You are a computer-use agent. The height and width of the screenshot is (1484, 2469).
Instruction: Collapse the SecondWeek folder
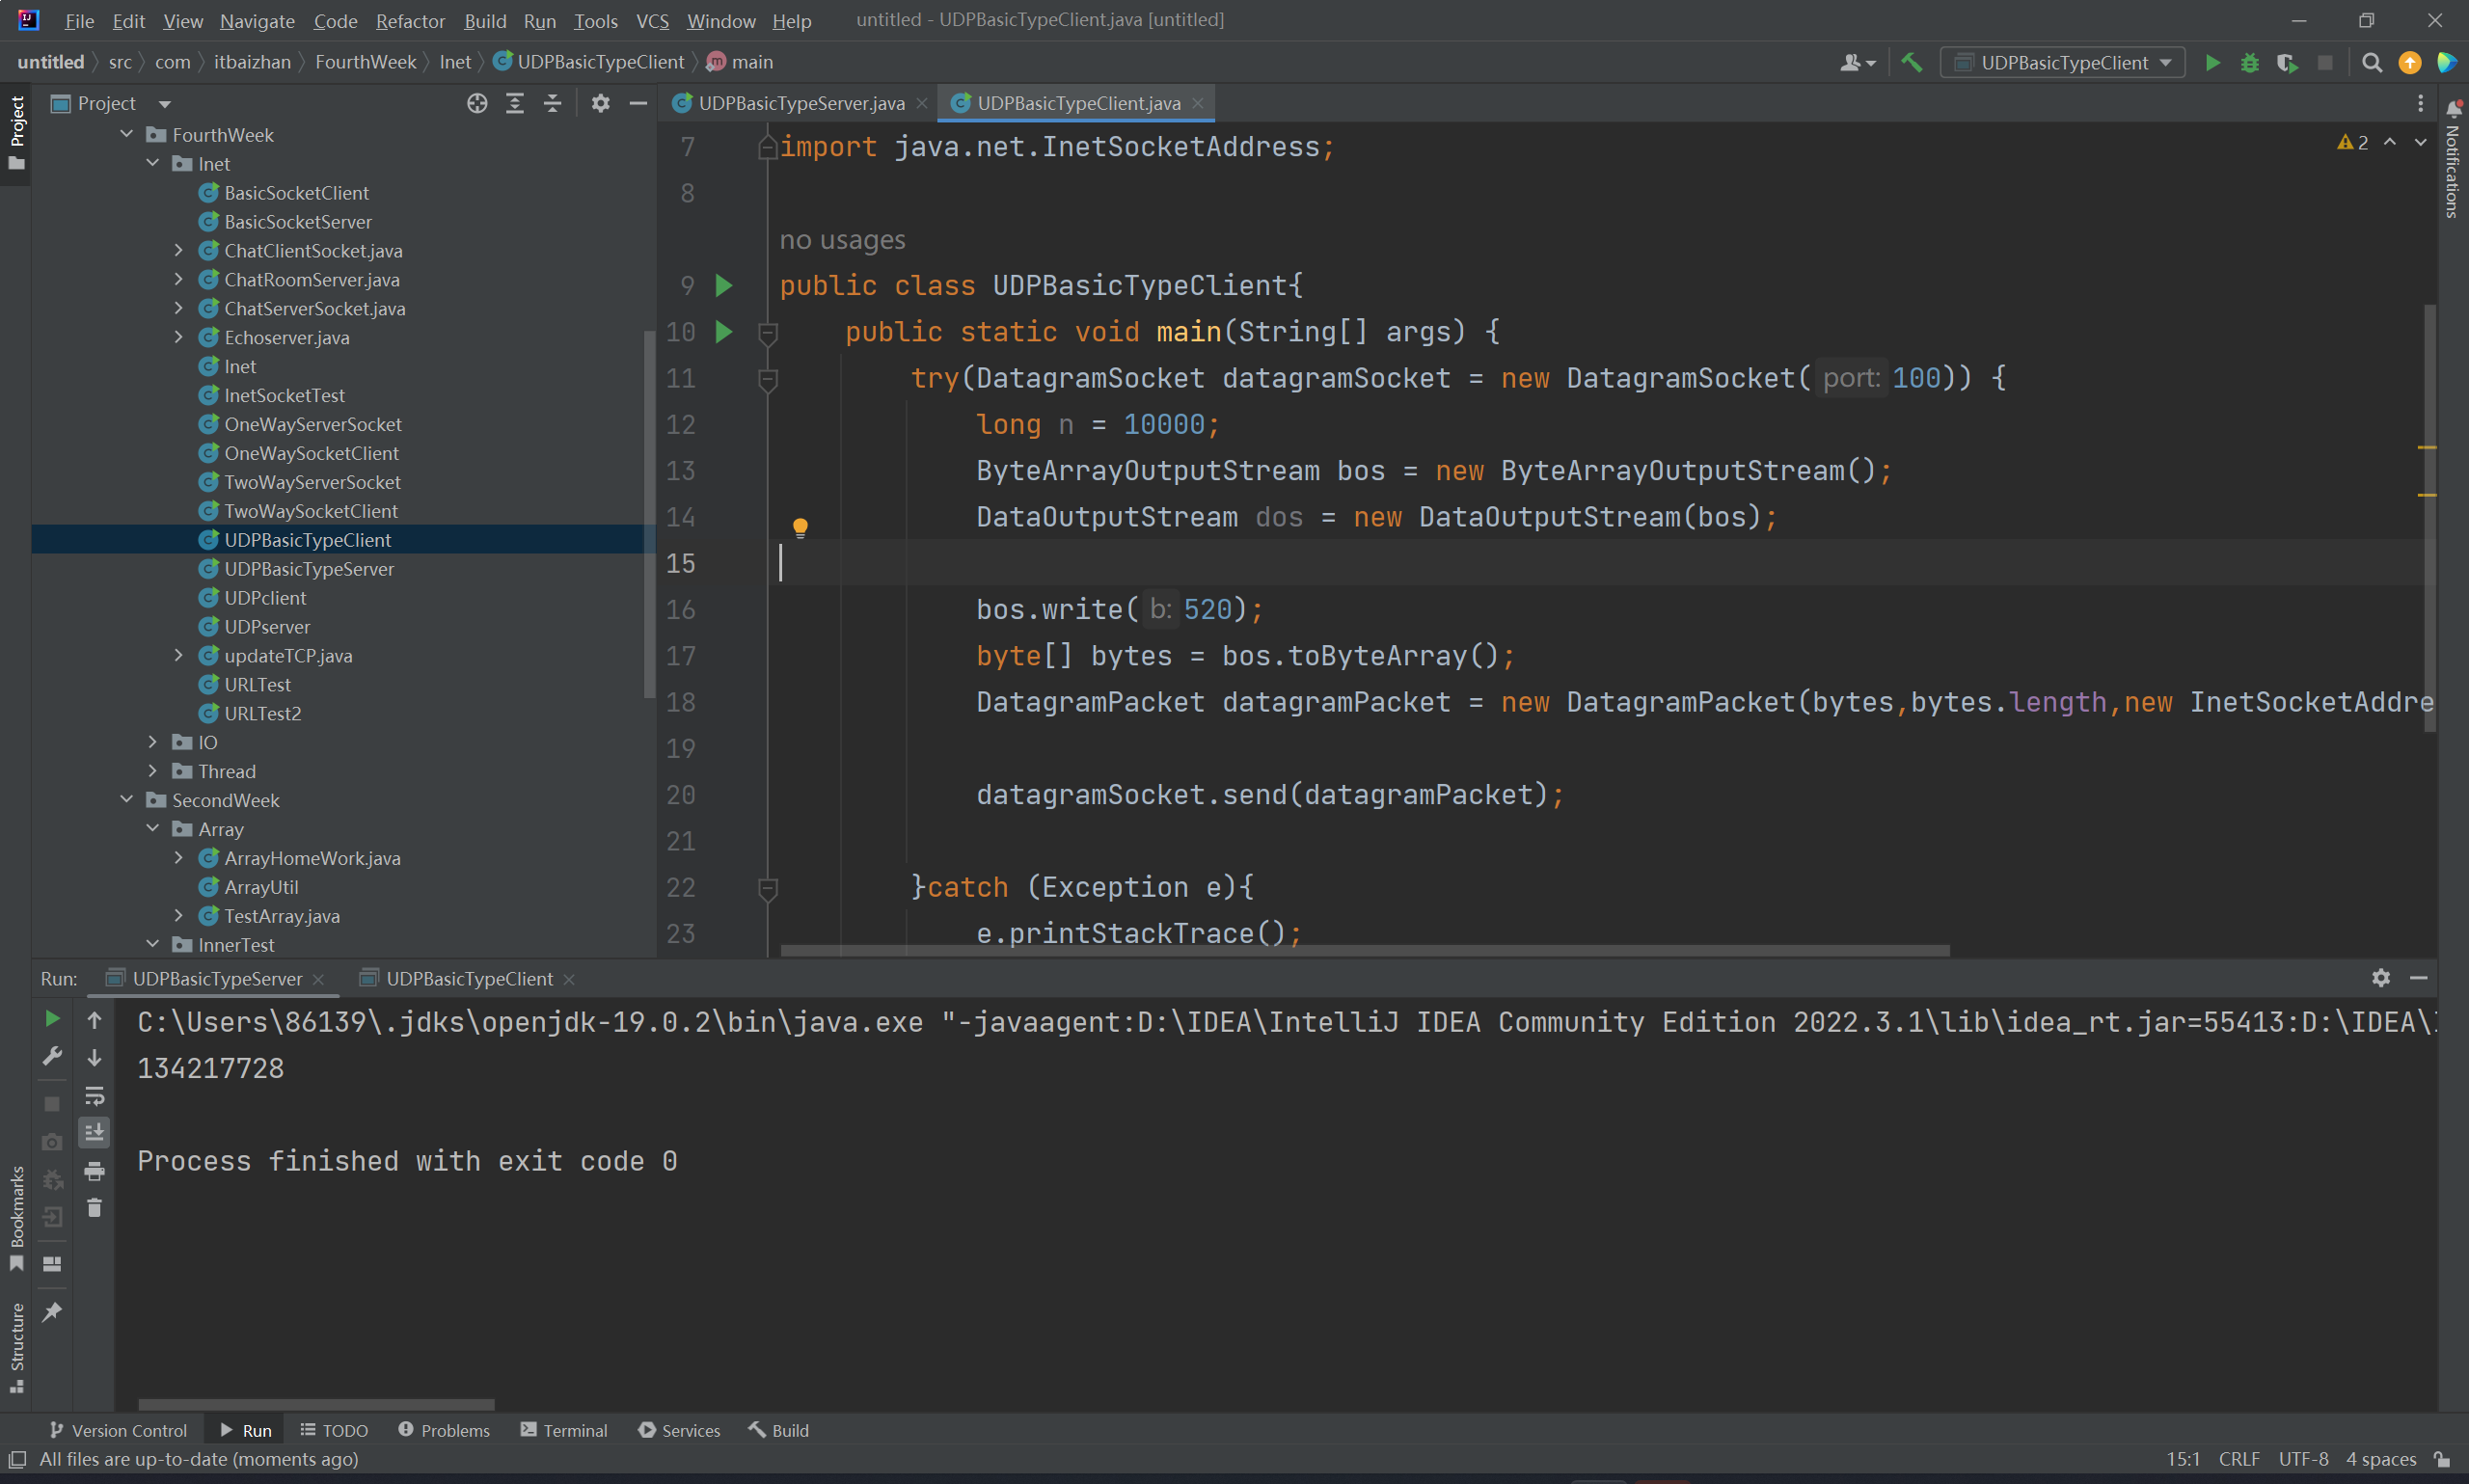(127, 800)
